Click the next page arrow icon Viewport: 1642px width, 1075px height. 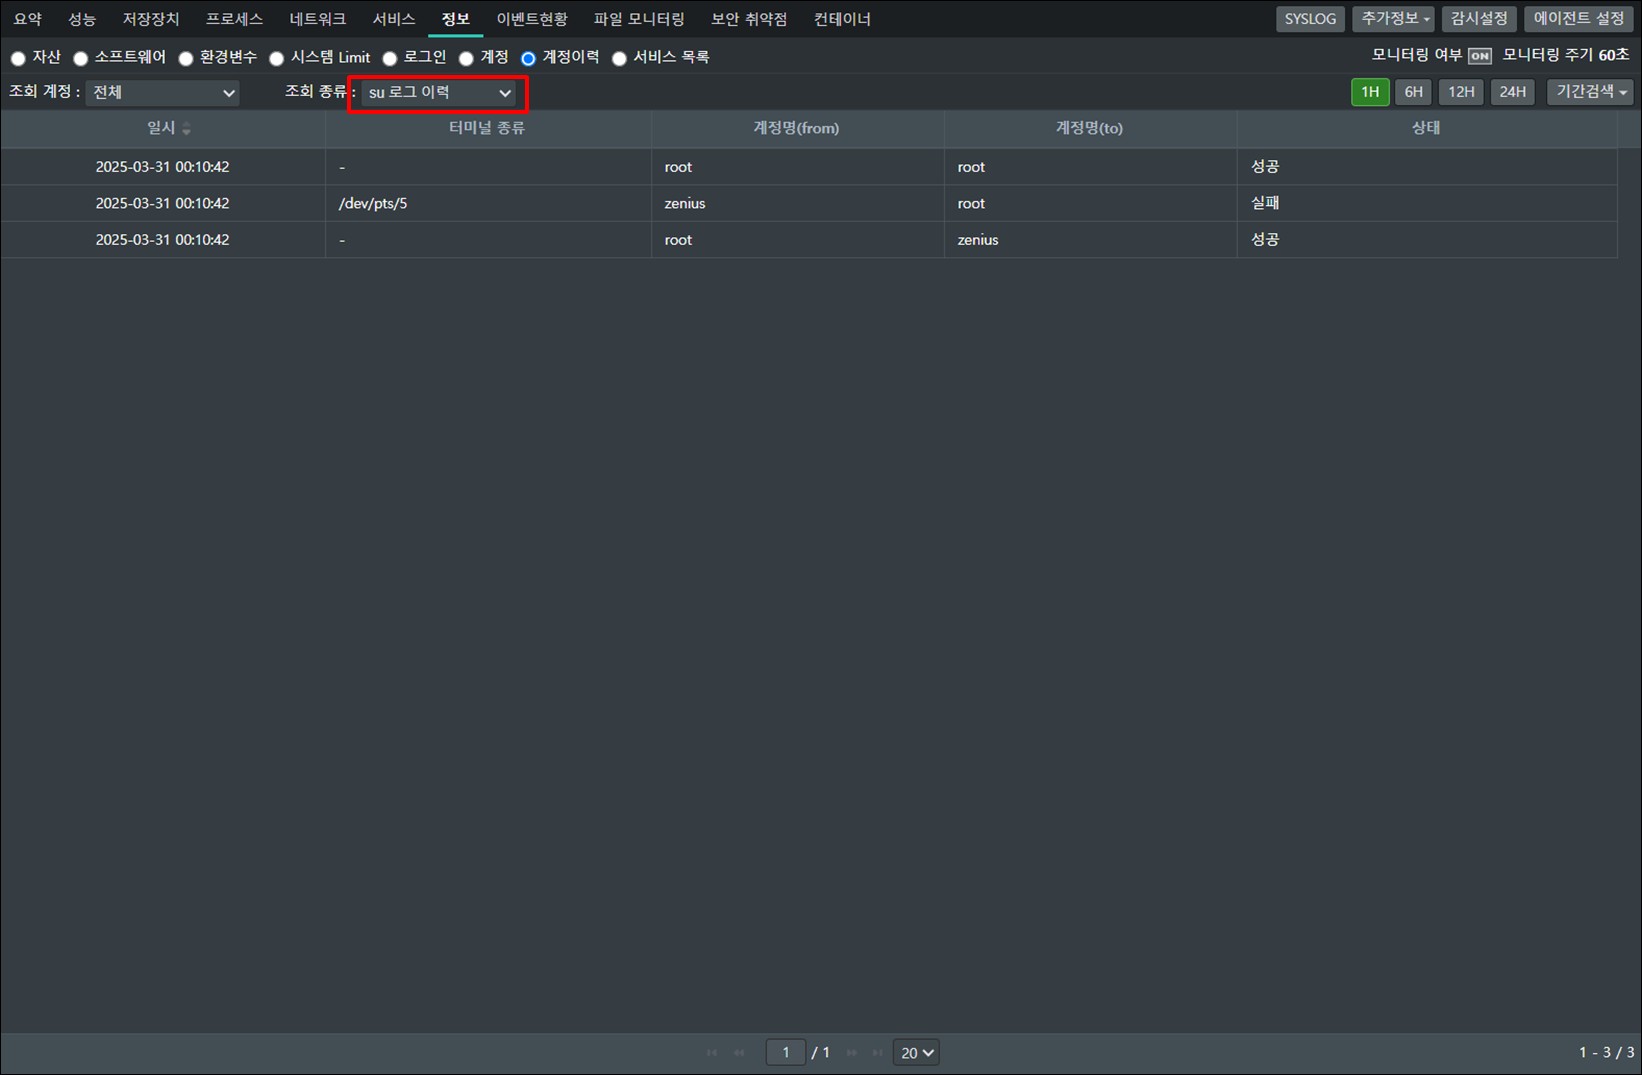click(x=852, y=1052)
